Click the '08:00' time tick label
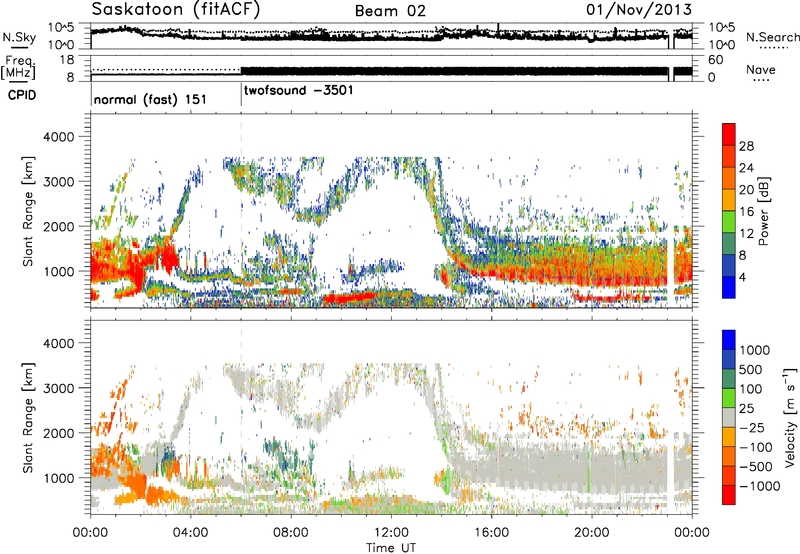Viewport: 800px width, 554px height. click(291, 533)
